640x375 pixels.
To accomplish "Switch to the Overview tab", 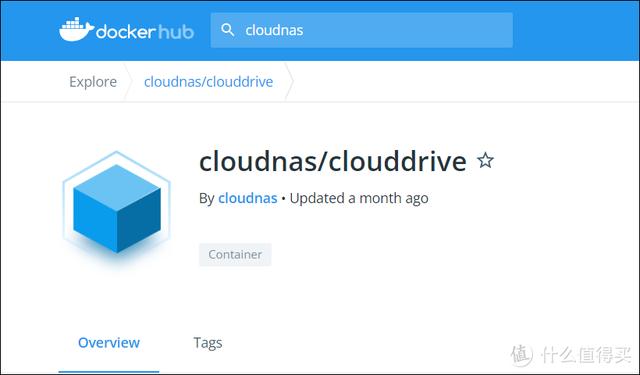I will pos(109,343).
